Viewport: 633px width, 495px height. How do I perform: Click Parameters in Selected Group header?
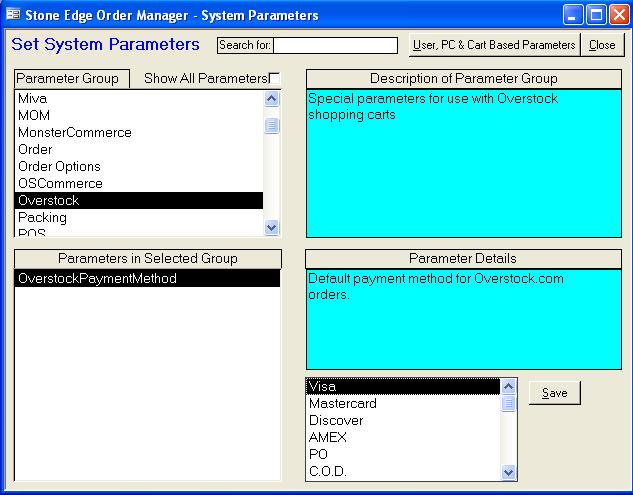pos(148,258)
